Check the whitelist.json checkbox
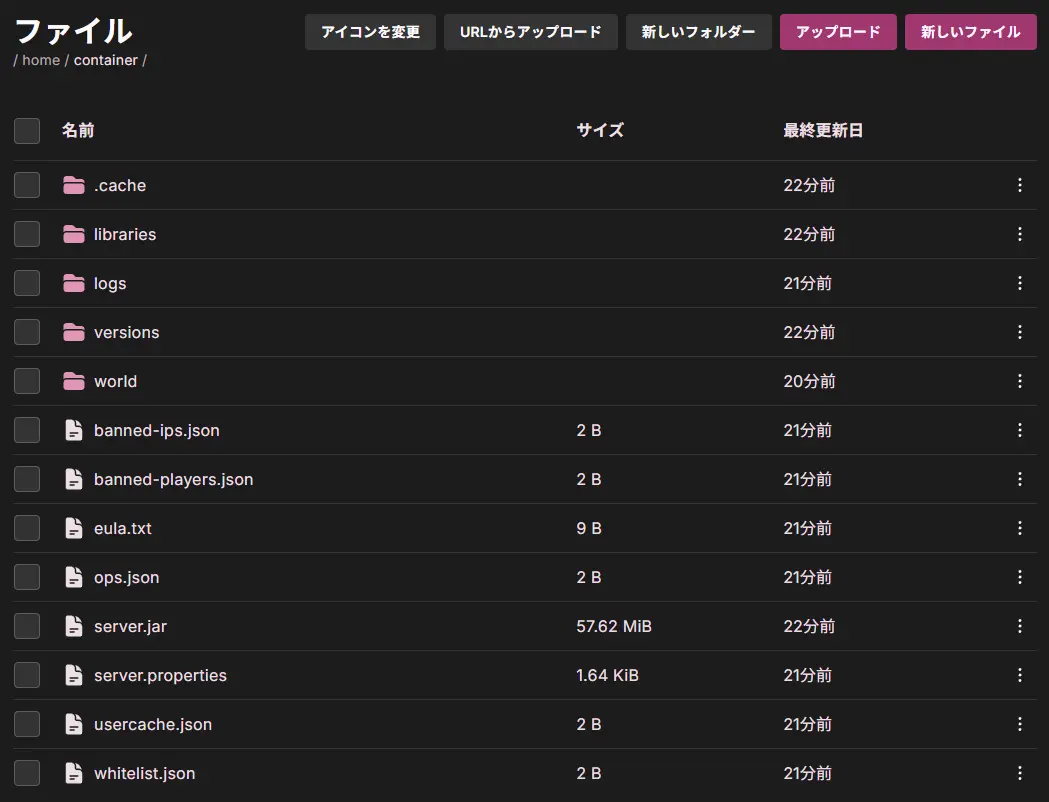This screenshot has width=1049, height=802. click(27, 773)
